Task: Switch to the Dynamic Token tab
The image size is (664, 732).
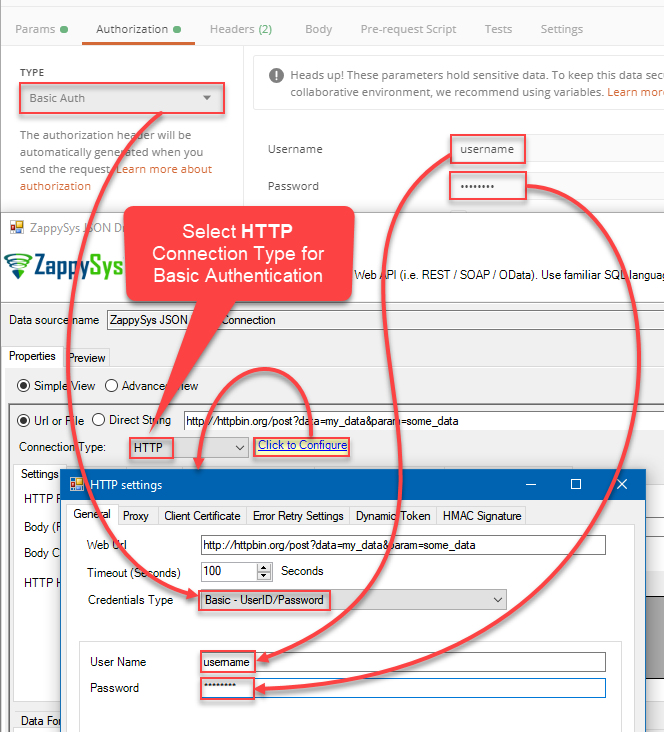Action: [394, 516]
